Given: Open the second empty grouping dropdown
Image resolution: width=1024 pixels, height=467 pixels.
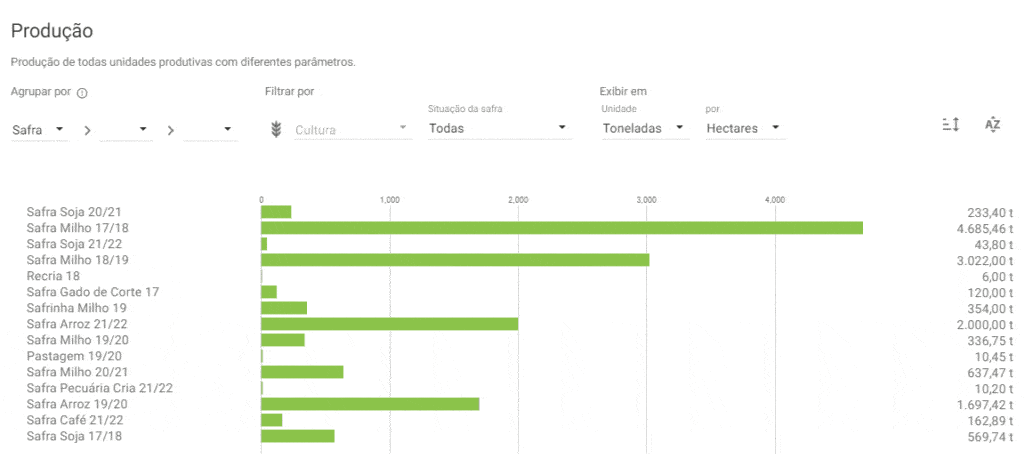Looking at the screenshot, I should point(126,129).
